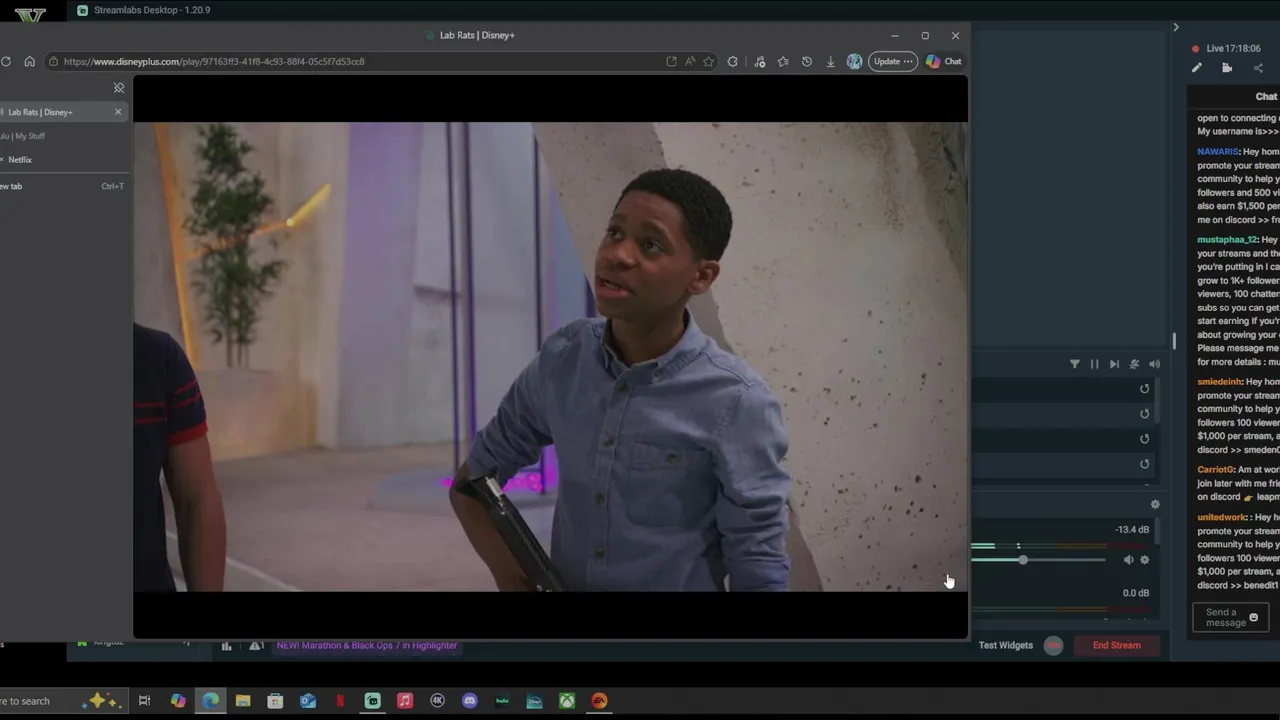Screen dimensions: 1280x720
Task: Open browser extensions puzzle icon
Action: point(733,61)
